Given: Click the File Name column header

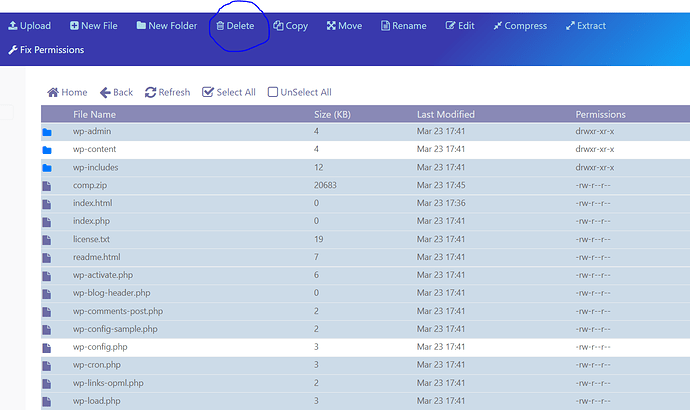Looking at the screenshot, I should pos(95,115).
